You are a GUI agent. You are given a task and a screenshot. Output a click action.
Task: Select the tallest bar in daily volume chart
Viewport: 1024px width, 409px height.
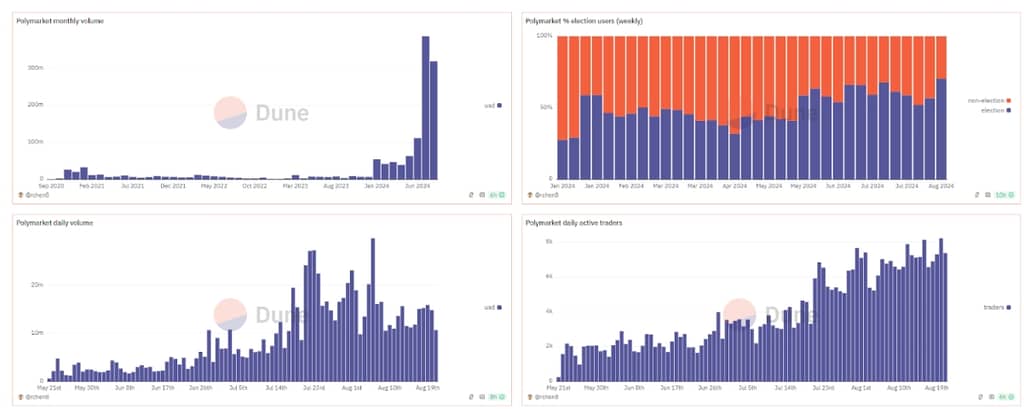(x=372, y=310)
